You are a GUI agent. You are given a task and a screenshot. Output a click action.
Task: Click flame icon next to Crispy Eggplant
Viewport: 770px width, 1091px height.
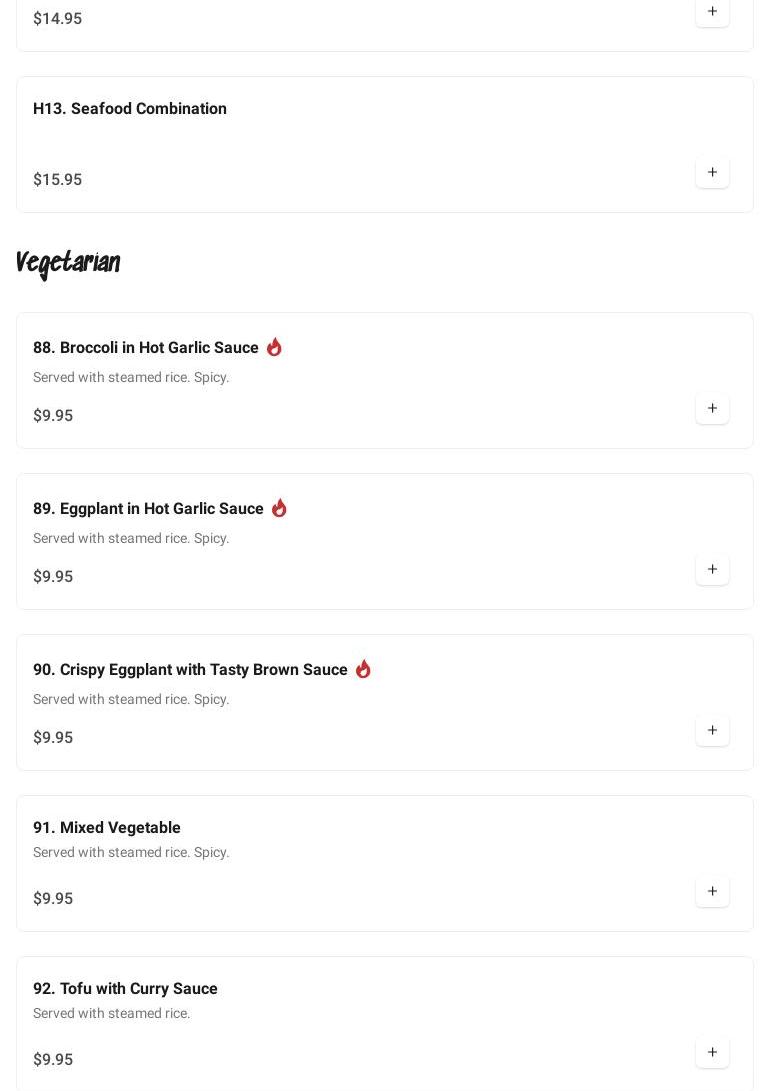tap(363, 669)
